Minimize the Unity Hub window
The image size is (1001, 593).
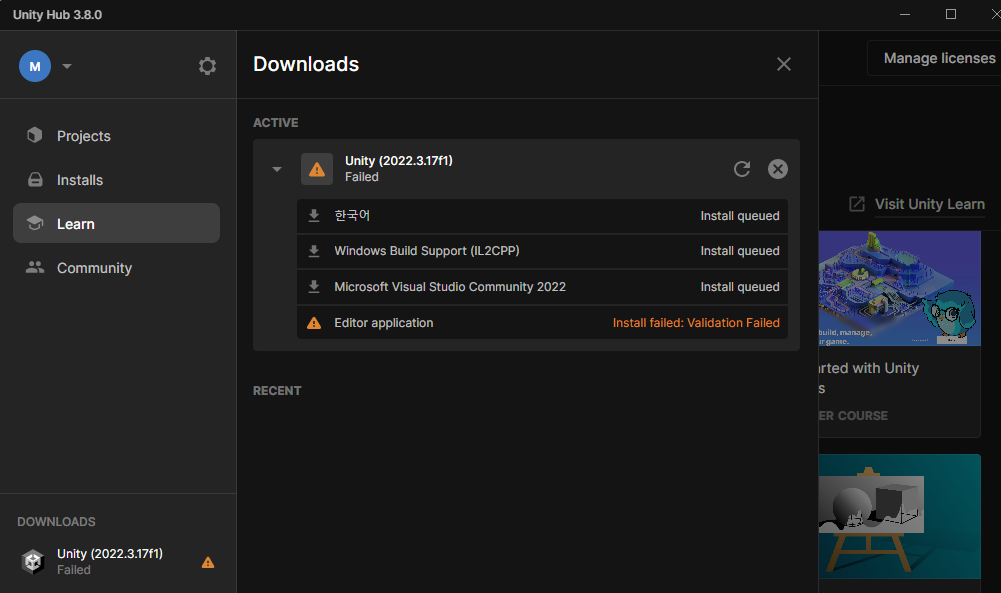[x=905, y=14]
